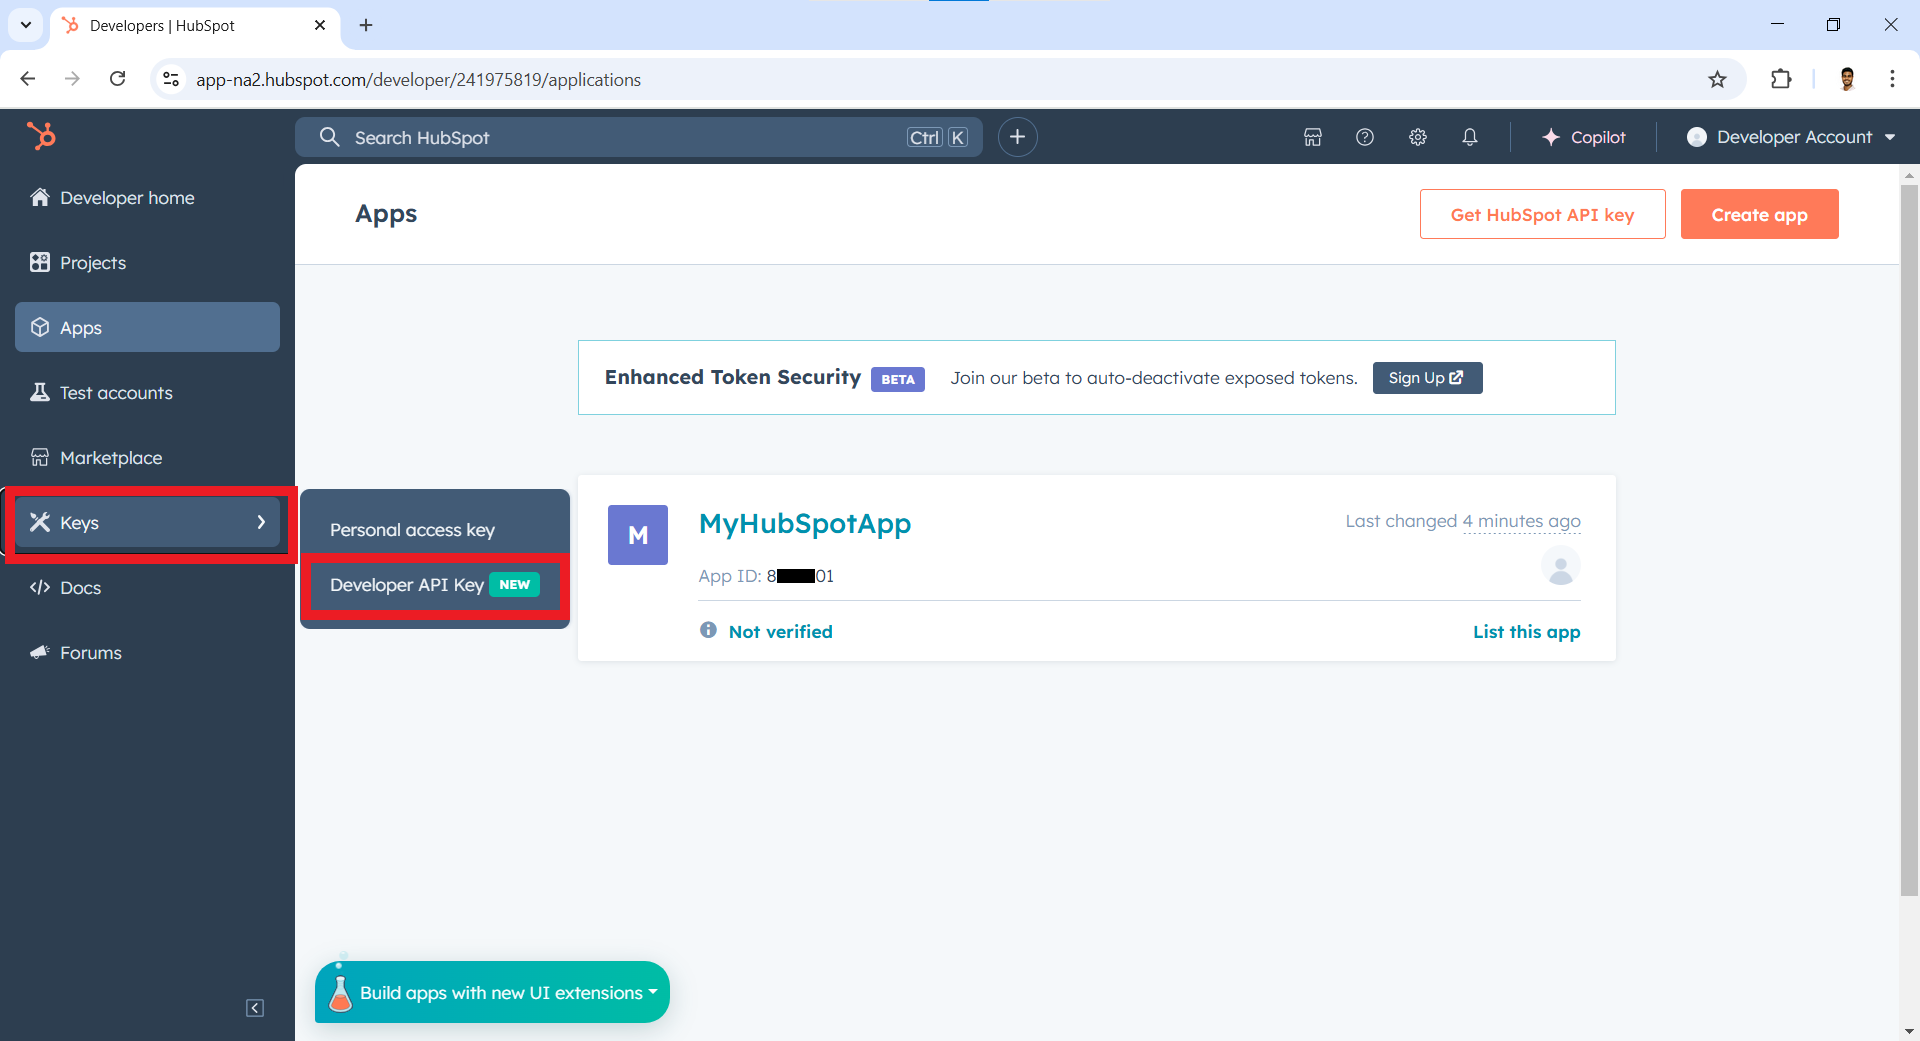The image size is (1920, 1041).
Task: Click the Test accounts flask icon
Action: tap(40, 392)
